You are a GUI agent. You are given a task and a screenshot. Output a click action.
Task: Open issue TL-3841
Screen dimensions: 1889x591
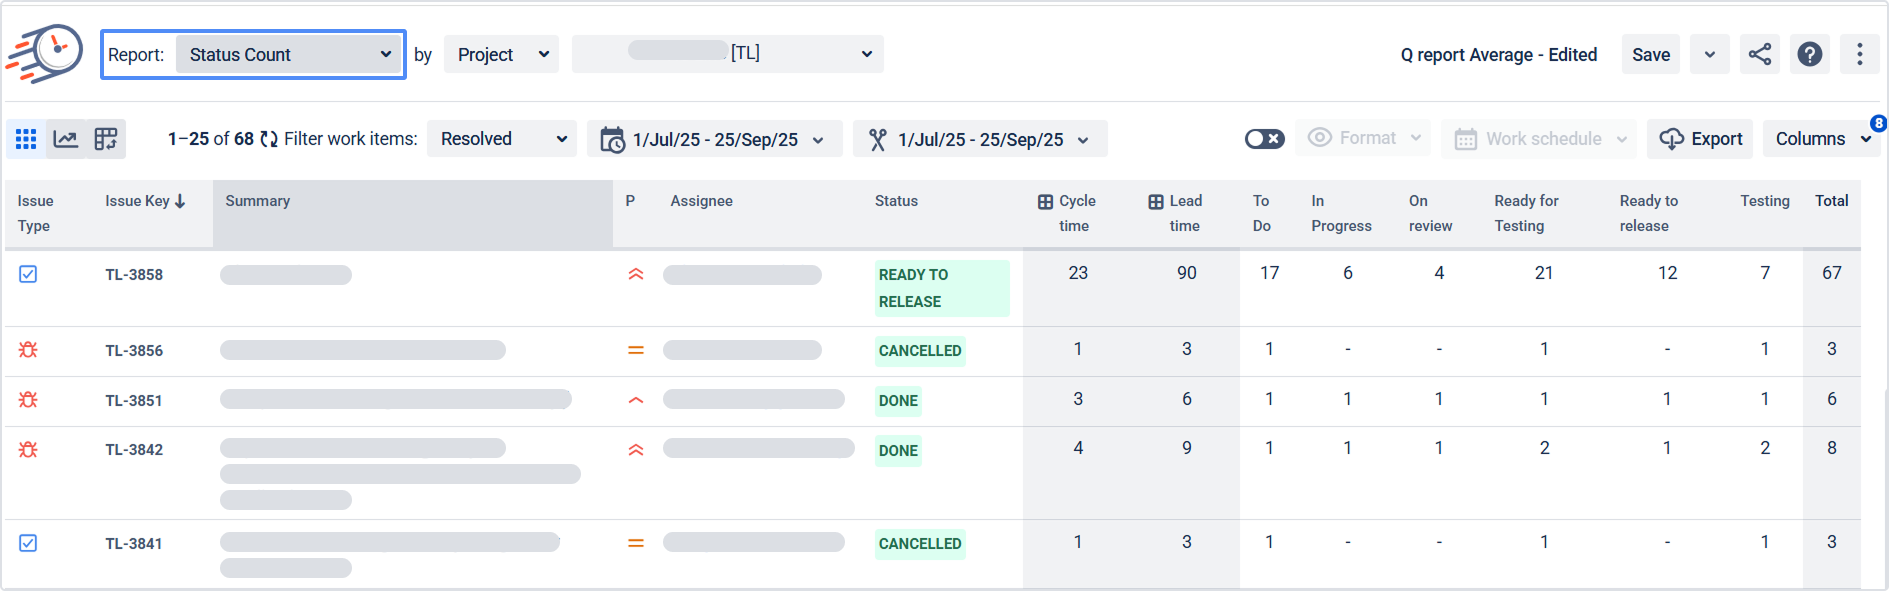(134, 543)
